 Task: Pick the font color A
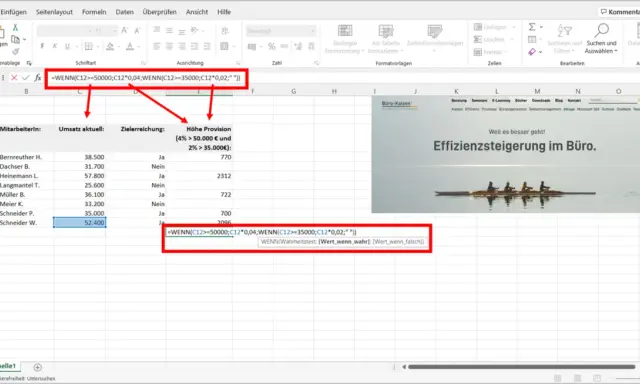130,46
